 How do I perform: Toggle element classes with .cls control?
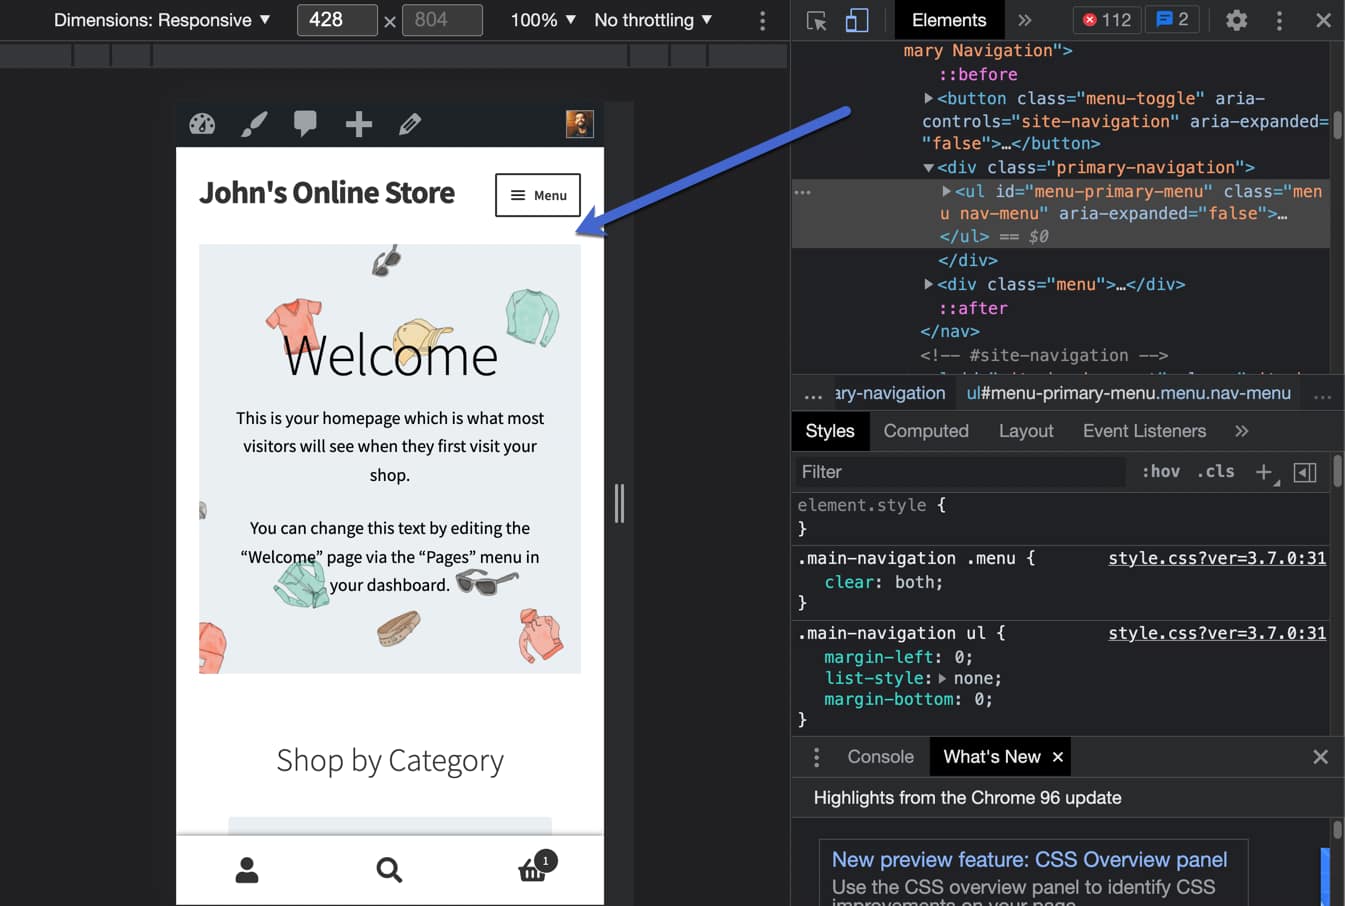pyautogui.click(x=1216, y=471)
